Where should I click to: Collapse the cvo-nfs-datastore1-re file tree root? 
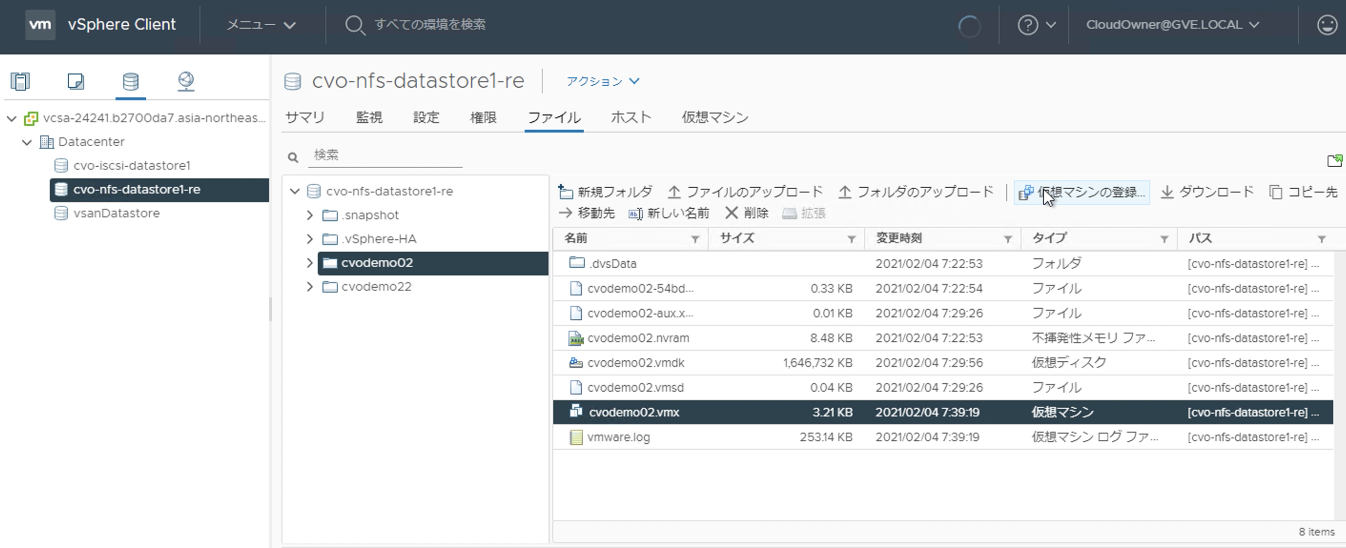295,191
